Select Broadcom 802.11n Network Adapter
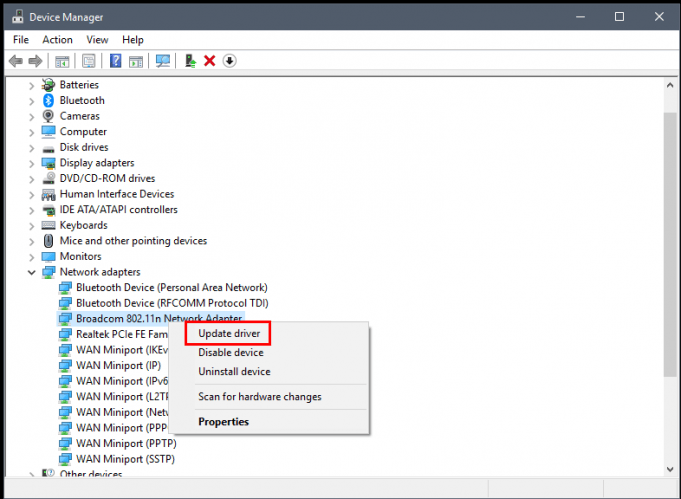Viewport: 681px width, 499px height. click(159, 318)
